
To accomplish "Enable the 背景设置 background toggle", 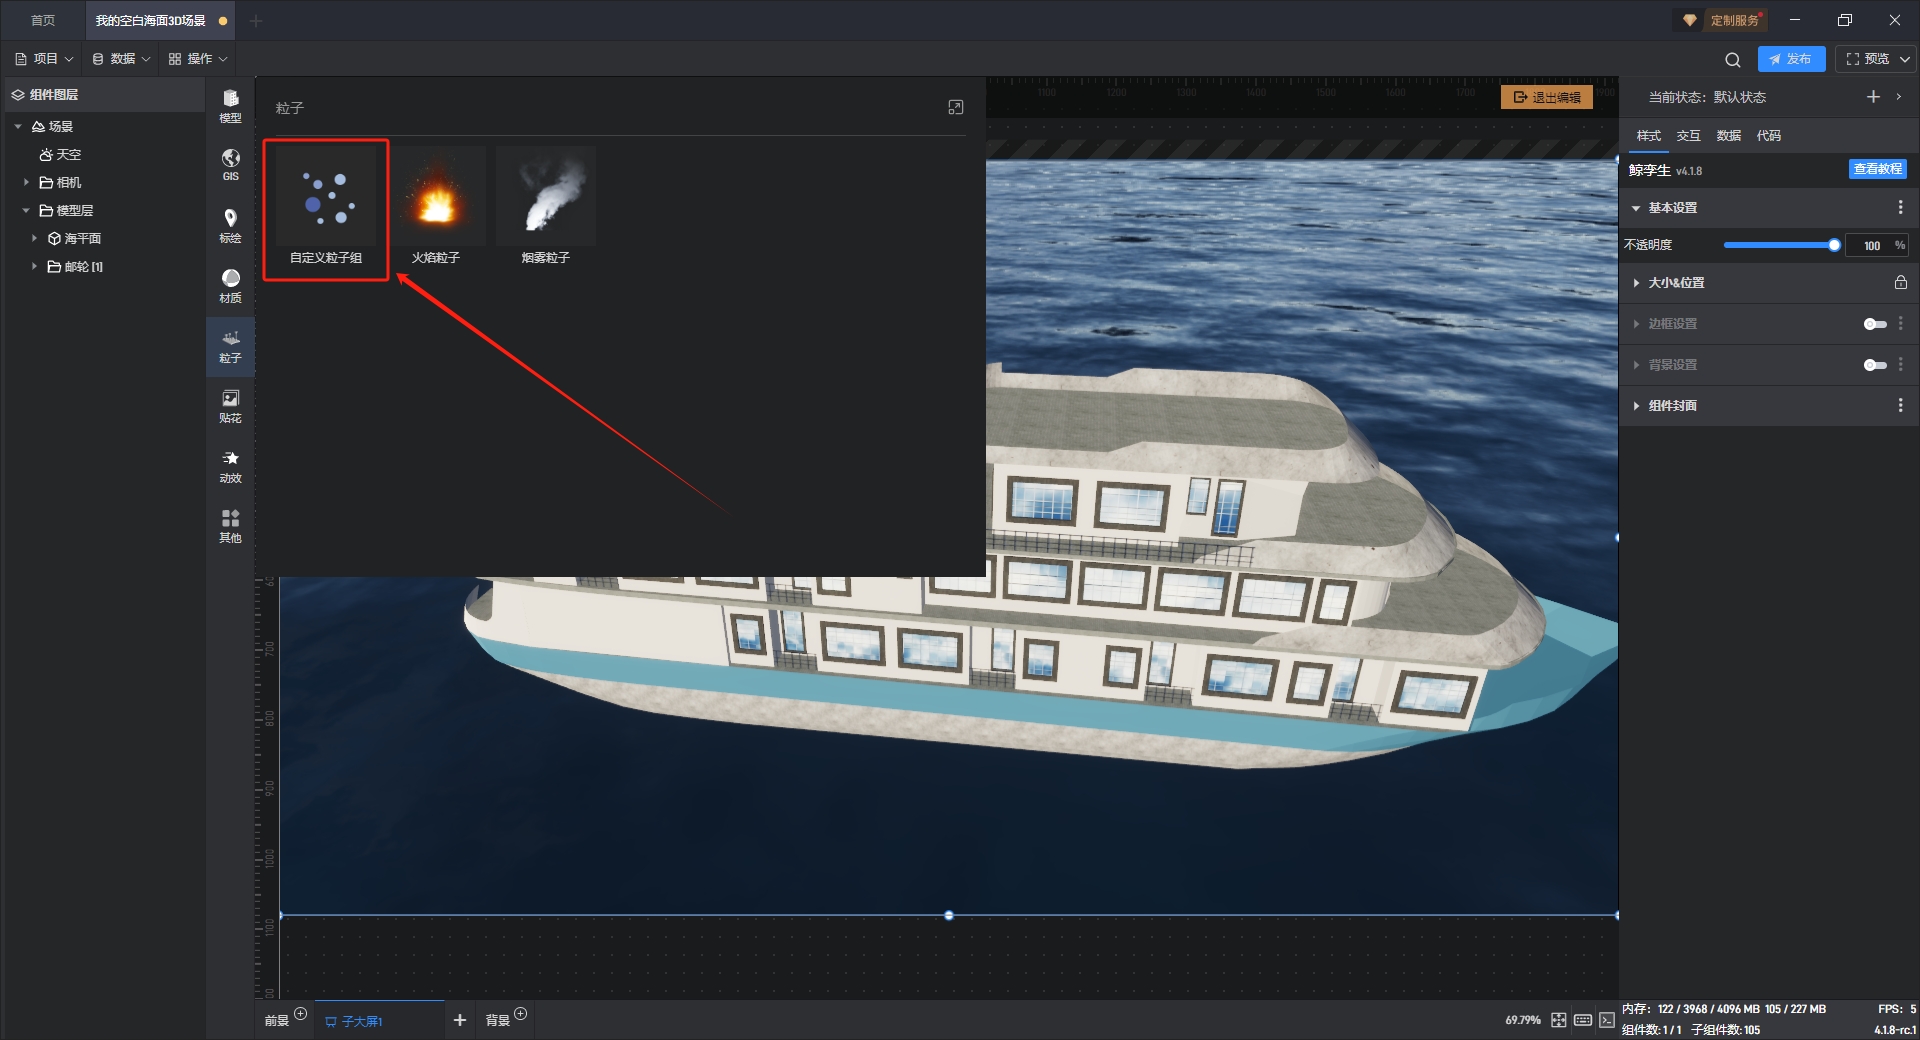I will tap(1875, 365).
